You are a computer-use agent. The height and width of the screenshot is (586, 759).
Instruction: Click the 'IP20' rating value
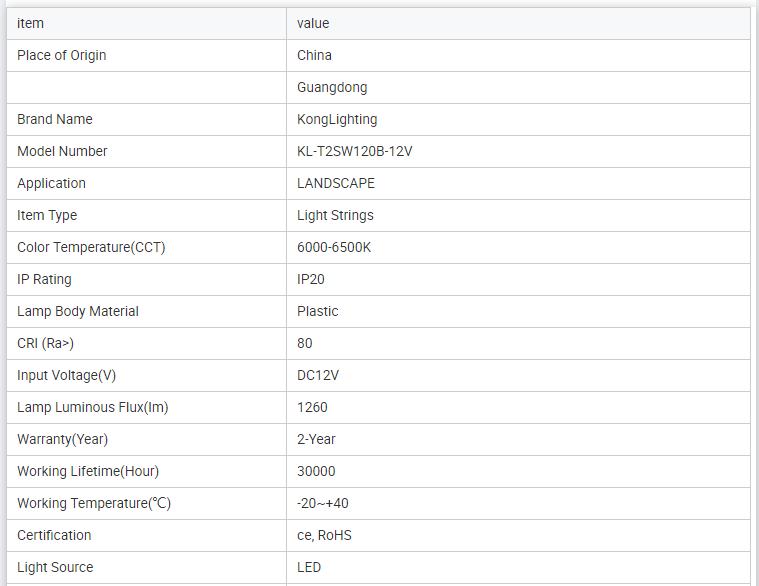pyautogui.click(x=311, y=279)
